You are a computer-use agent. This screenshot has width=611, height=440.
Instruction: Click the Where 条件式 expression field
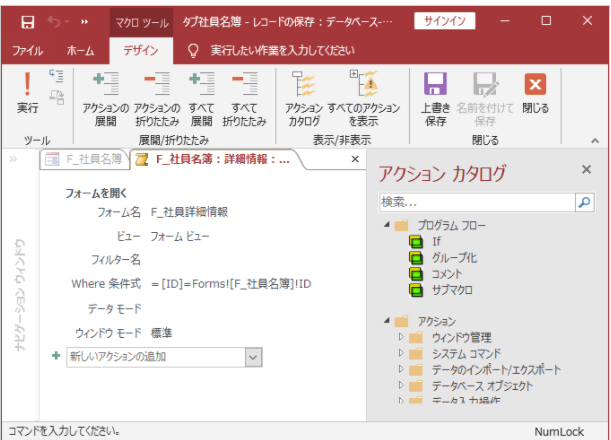[x=232, y=284]
